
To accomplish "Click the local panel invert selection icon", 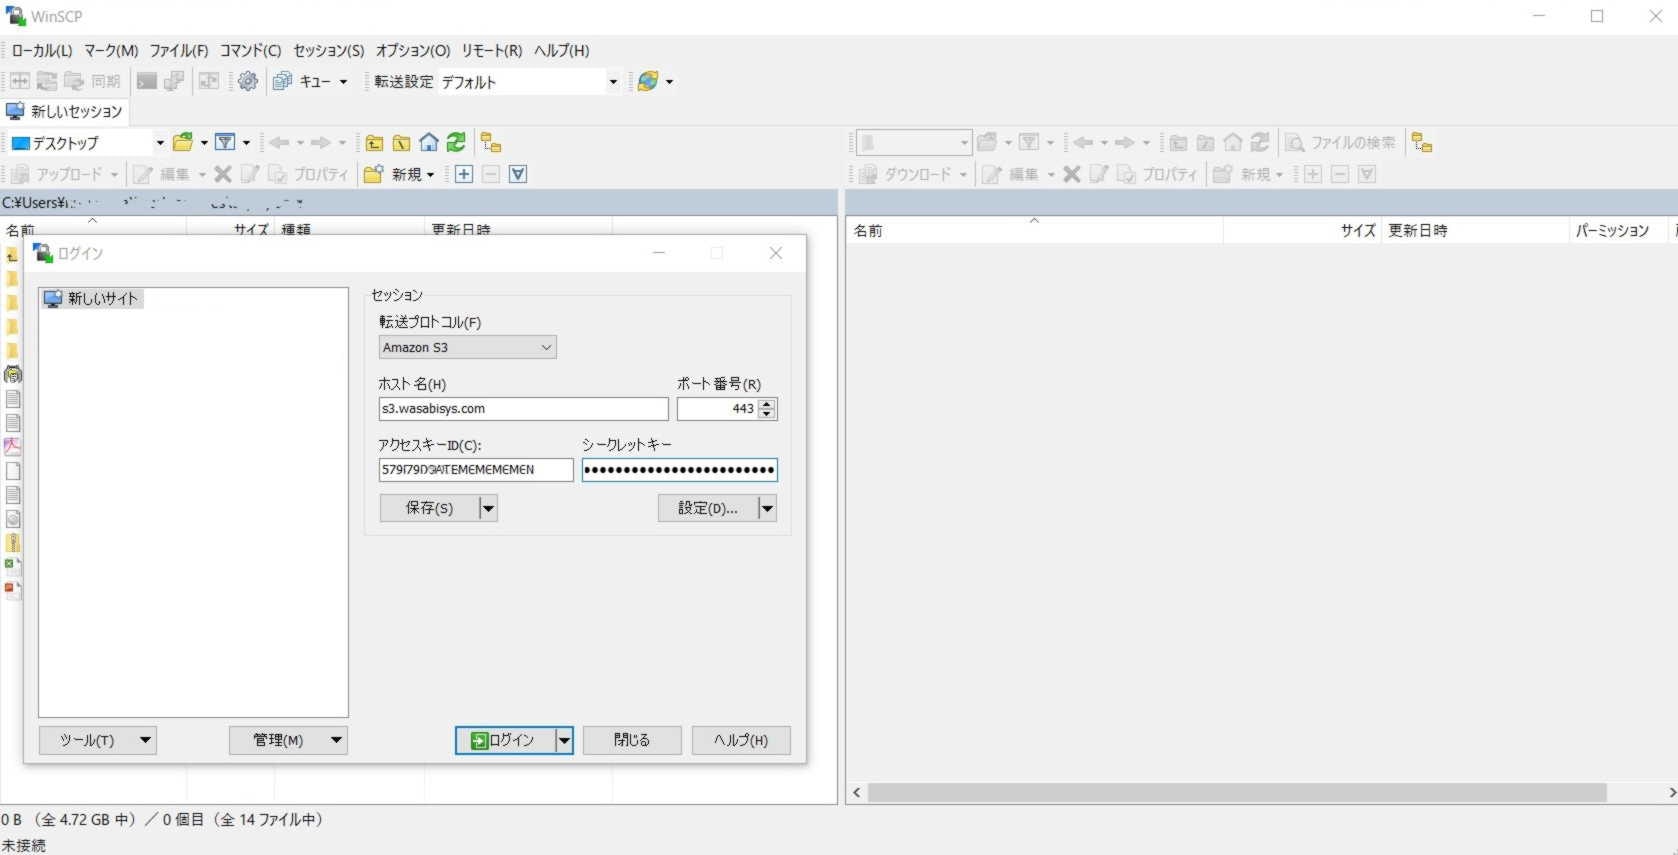I will [x=518, y=174].
